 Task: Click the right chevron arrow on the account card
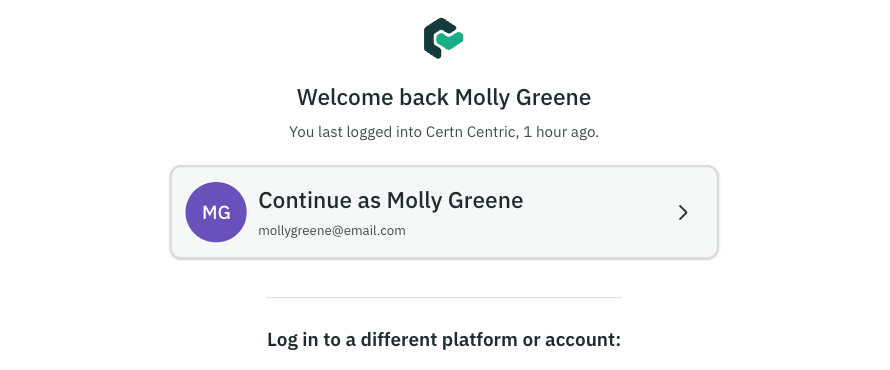(683, 212)
